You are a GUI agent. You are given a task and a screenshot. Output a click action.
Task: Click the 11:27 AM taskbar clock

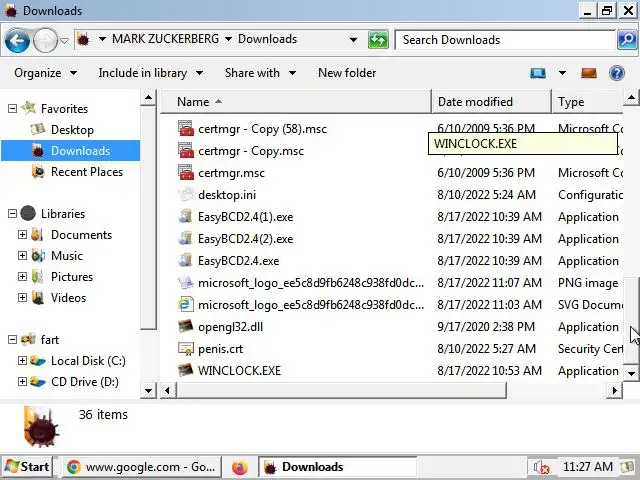click(x=588, y=467)
